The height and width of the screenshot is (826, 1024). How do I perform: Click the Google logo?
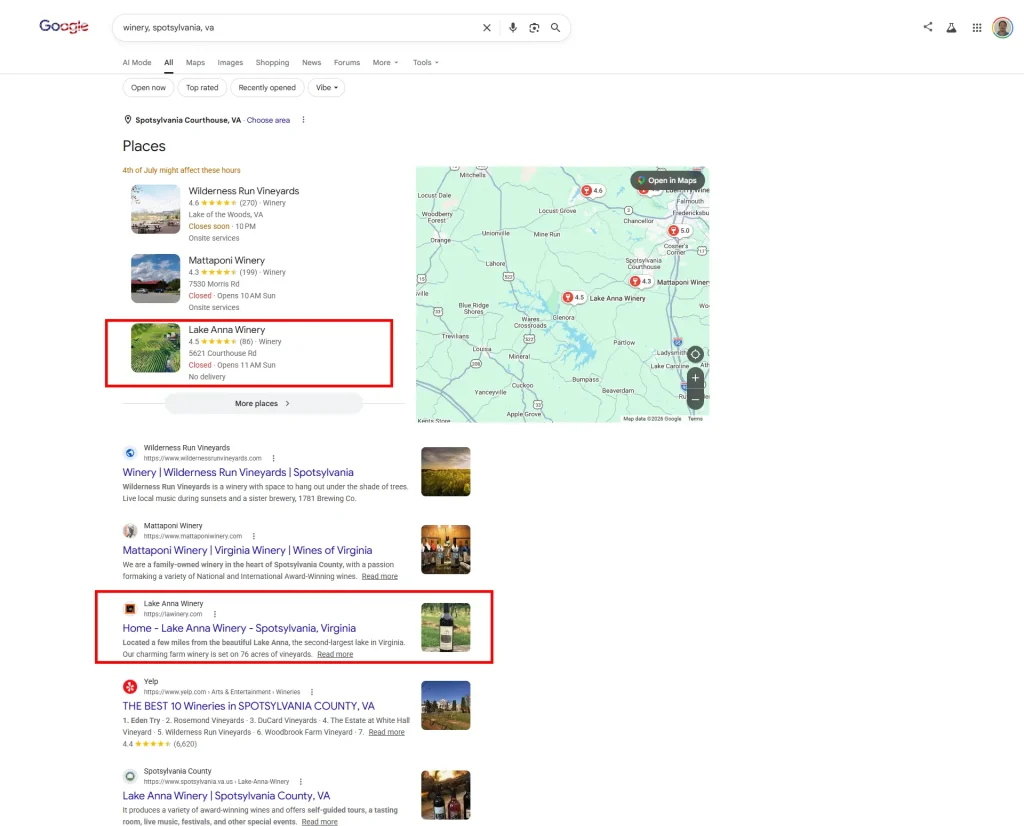(63, 26)
